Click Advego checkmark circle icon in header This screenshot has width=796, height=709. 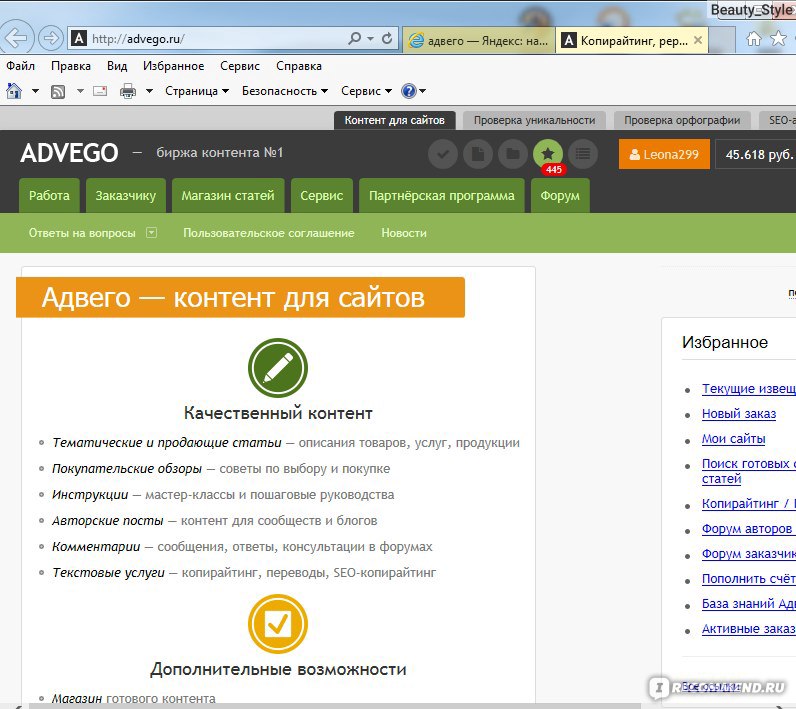(443, 154)
